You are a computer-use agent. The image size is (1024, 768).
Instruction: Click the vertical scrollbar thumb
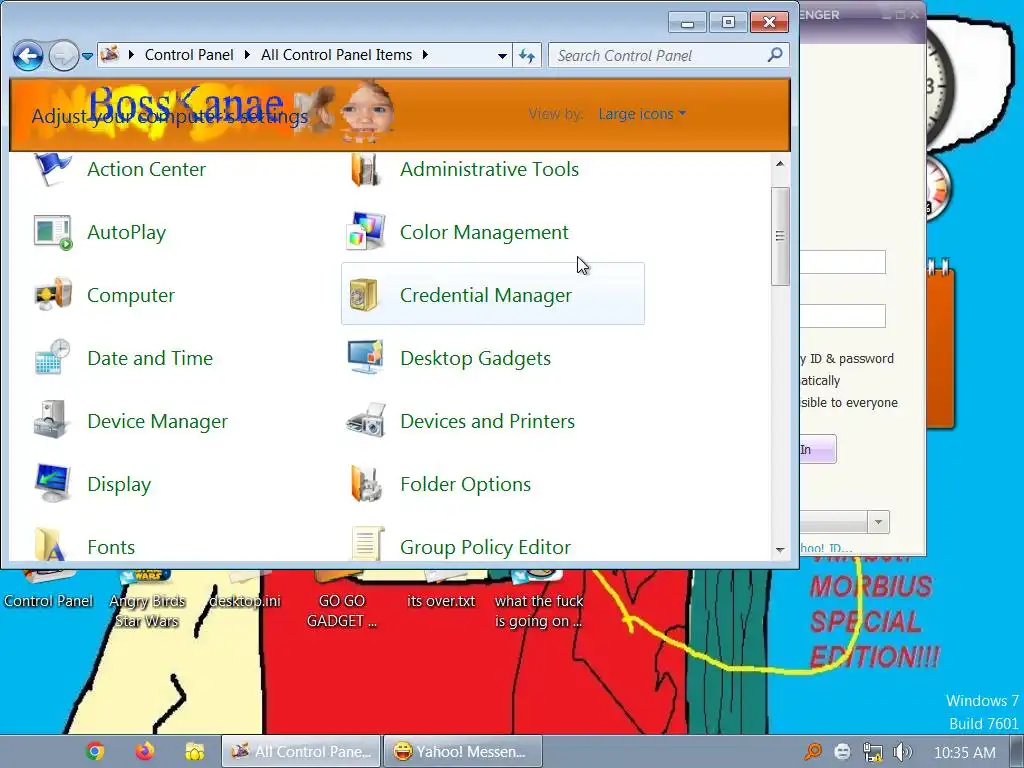pyautogui.click(x=780, y=236)
